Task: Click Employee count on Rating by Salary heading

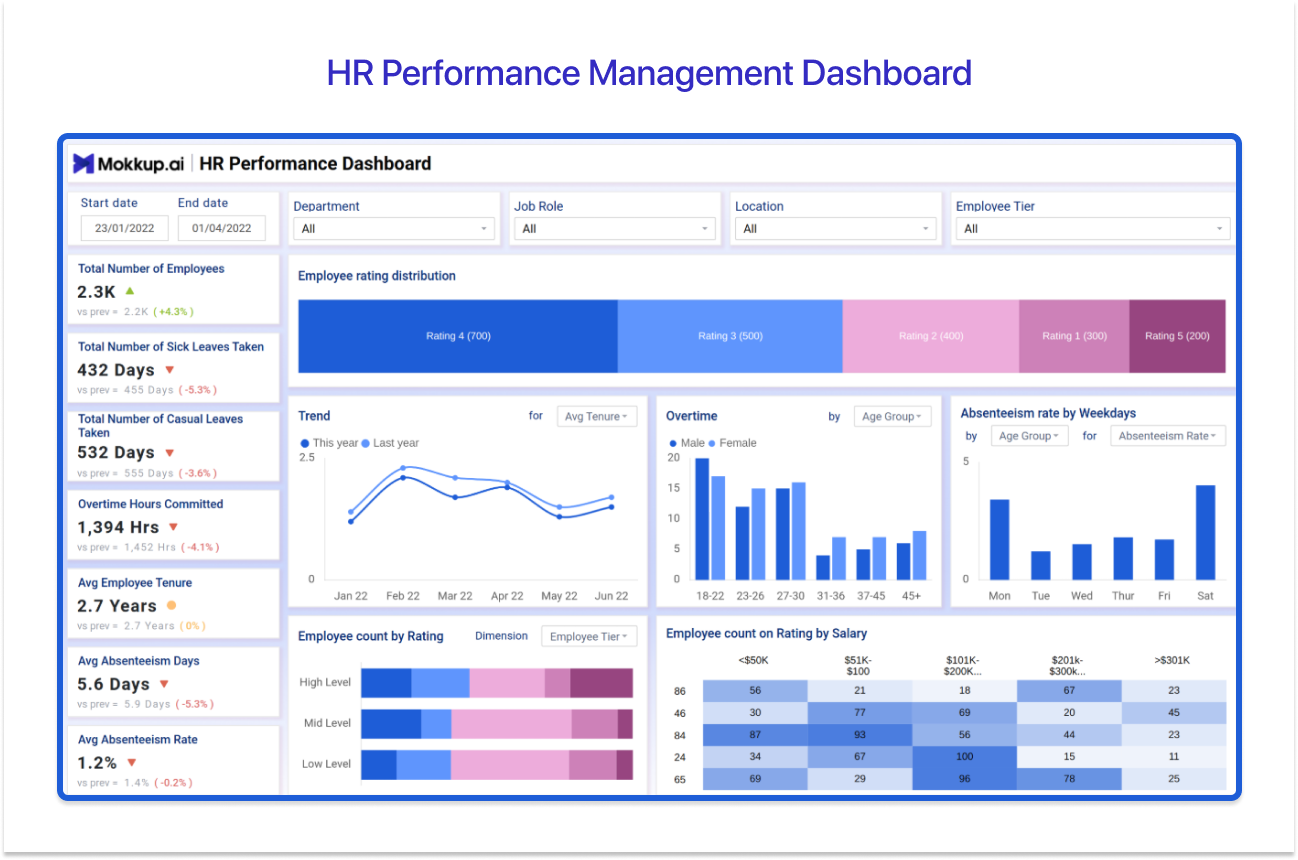Action: (766, 633)
